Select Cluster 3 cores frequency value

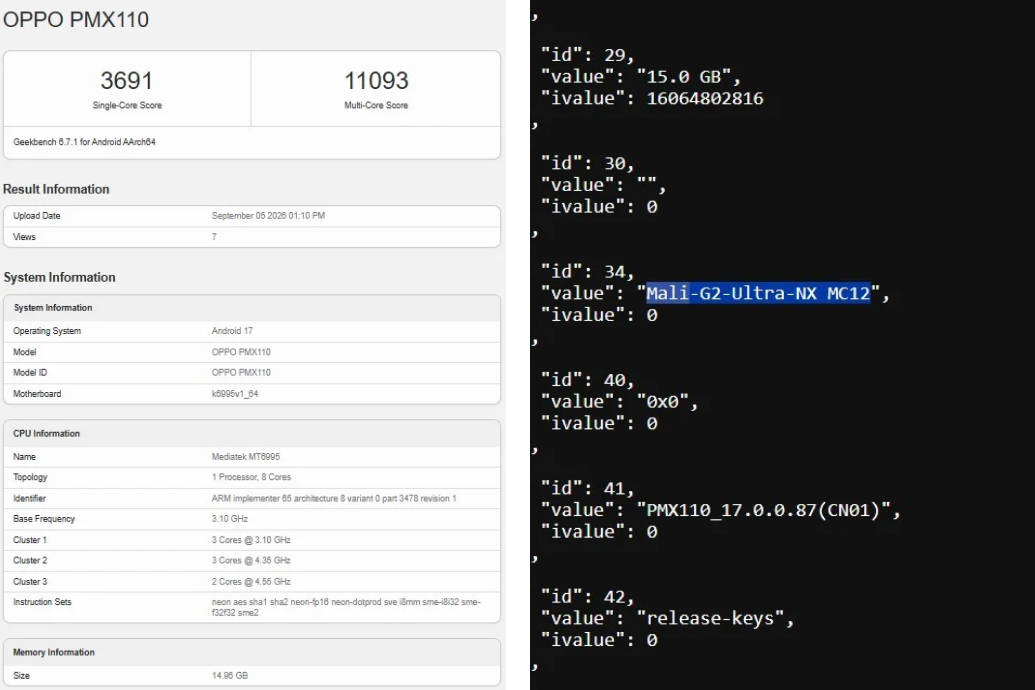[x=251, y=582]
